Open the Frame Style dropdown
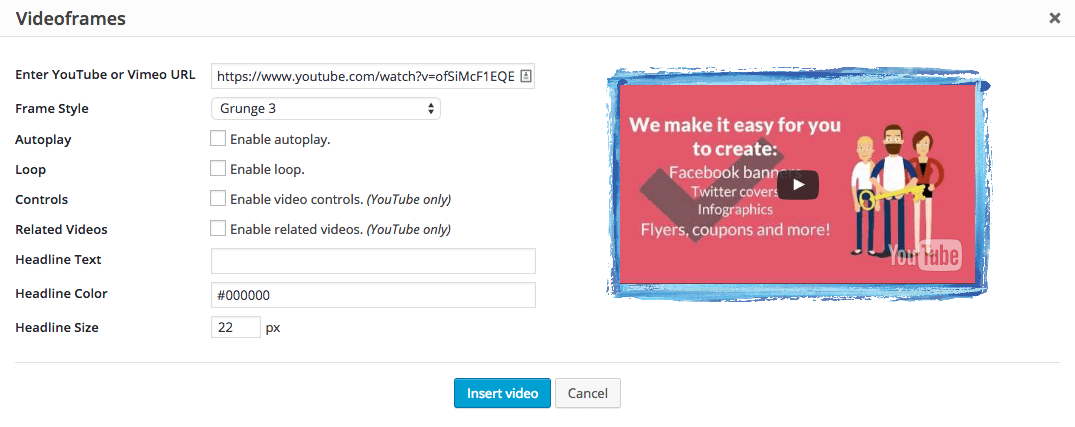The width and height of the screenshot is (1075, 427). pos(326,108)
